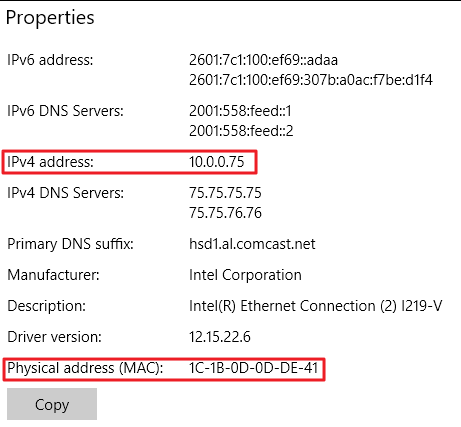461x427 pixels.
Task: Click the 'IPv6 DNS Servers:' label
Action: point(65,111)
